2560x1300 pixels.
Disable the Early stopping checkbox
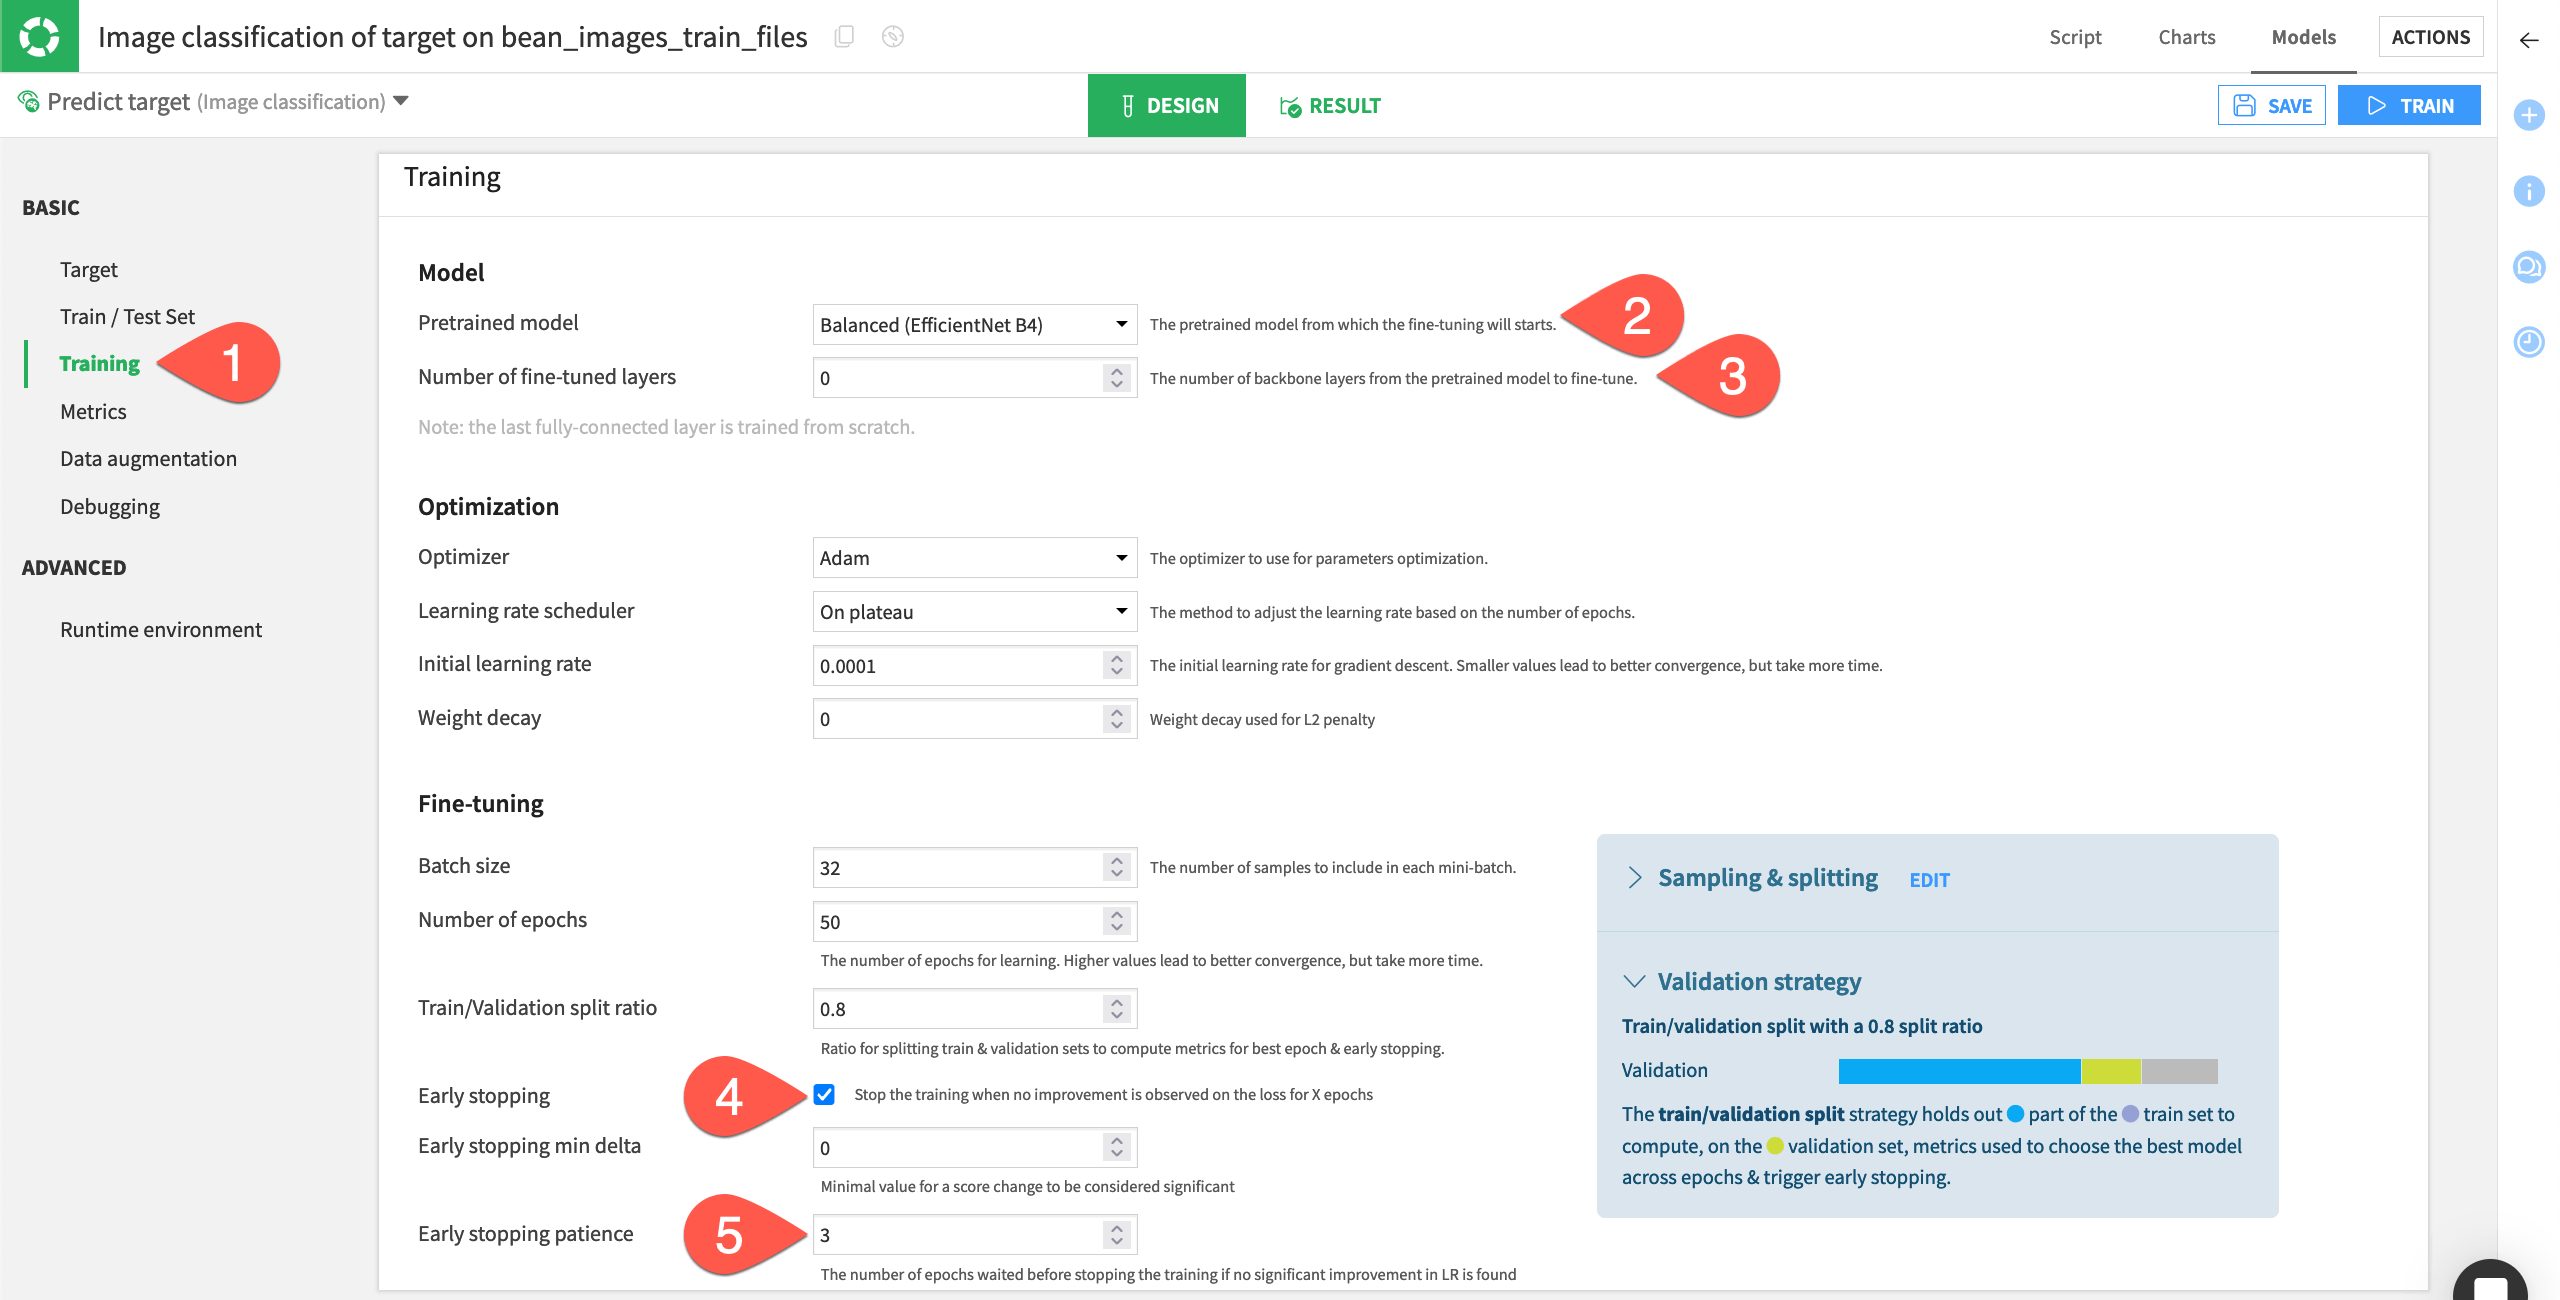[x=824, y=1094]
